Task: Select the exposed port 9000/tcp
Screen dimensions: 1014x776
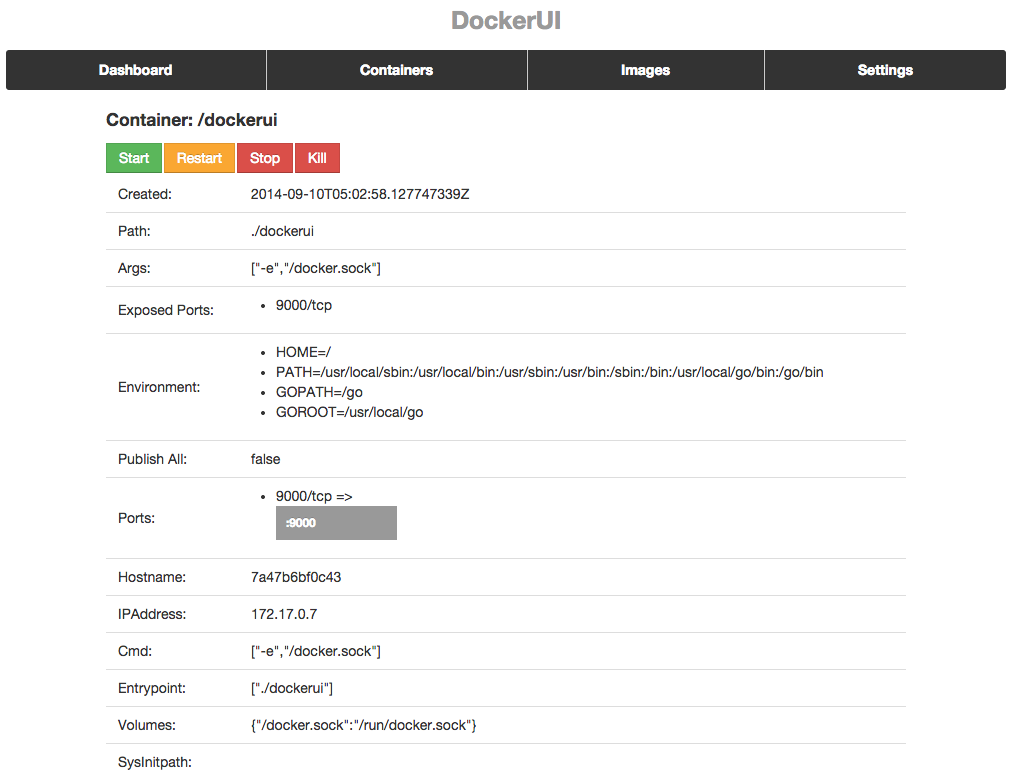Action: [304, 305]
